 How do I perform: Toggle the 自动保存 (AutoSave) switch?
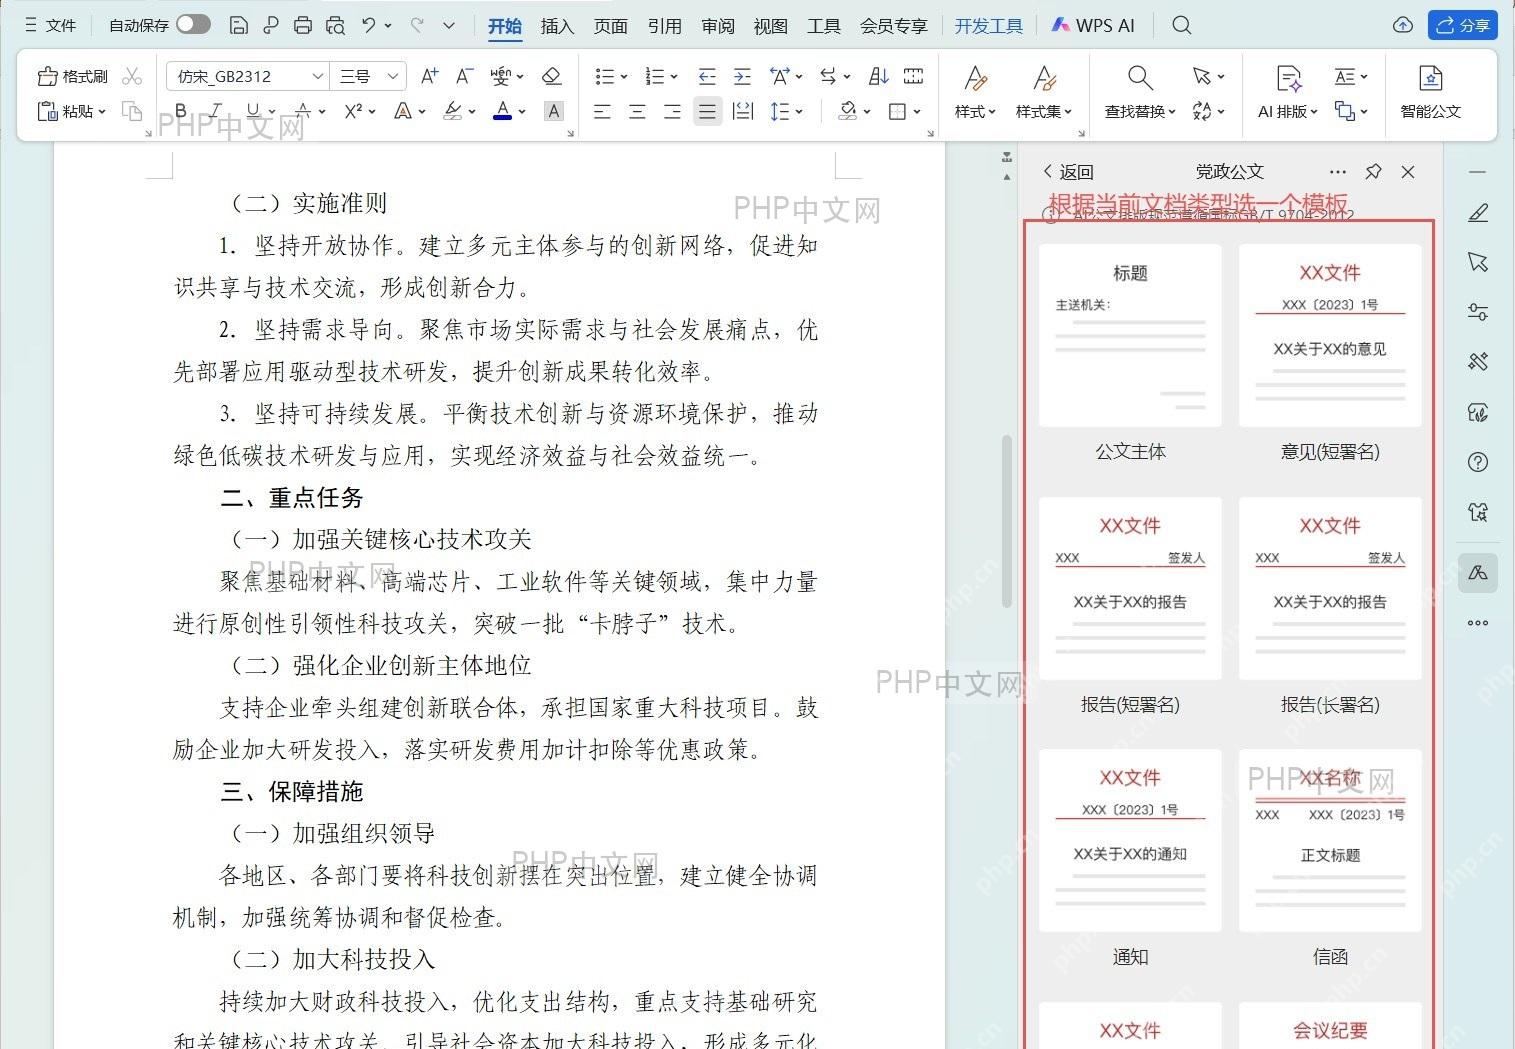[x=193, y=24]
